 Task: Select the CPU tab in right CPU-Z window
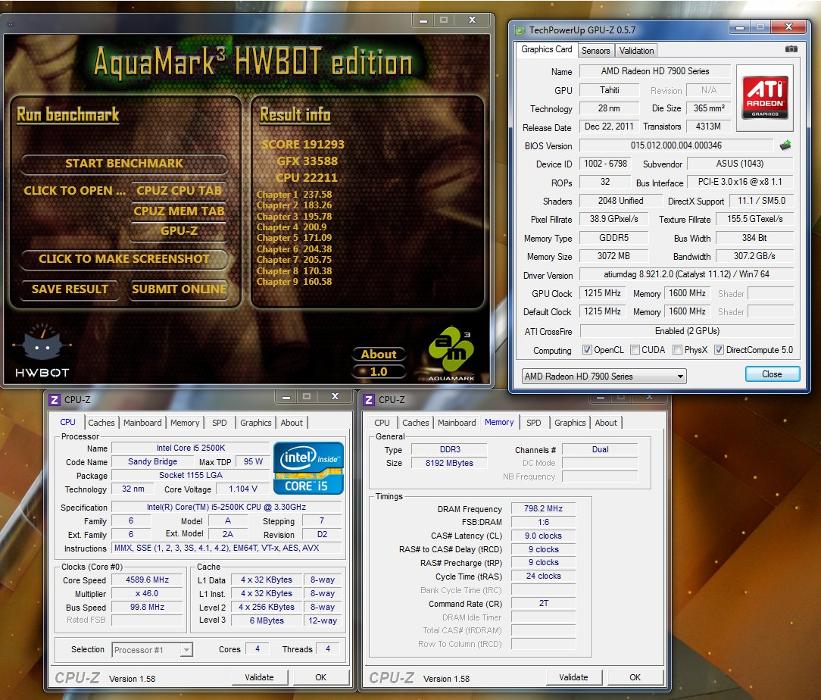coord(382,423)
